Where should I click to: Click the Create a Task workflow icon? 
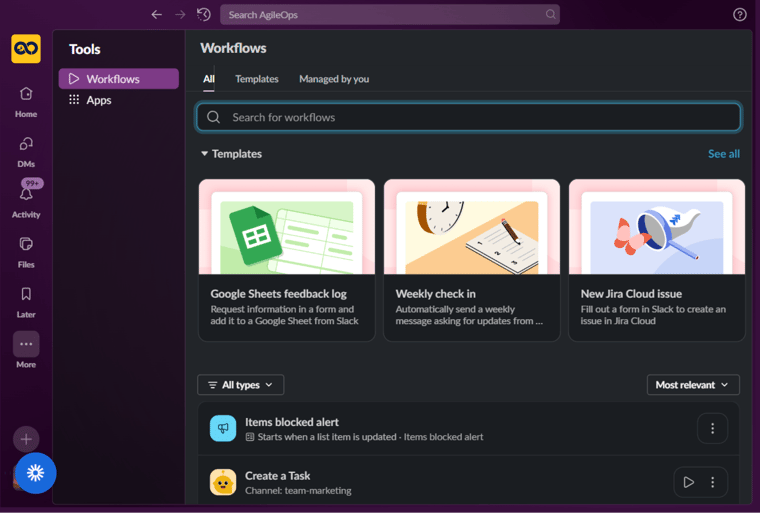[223, 482]
